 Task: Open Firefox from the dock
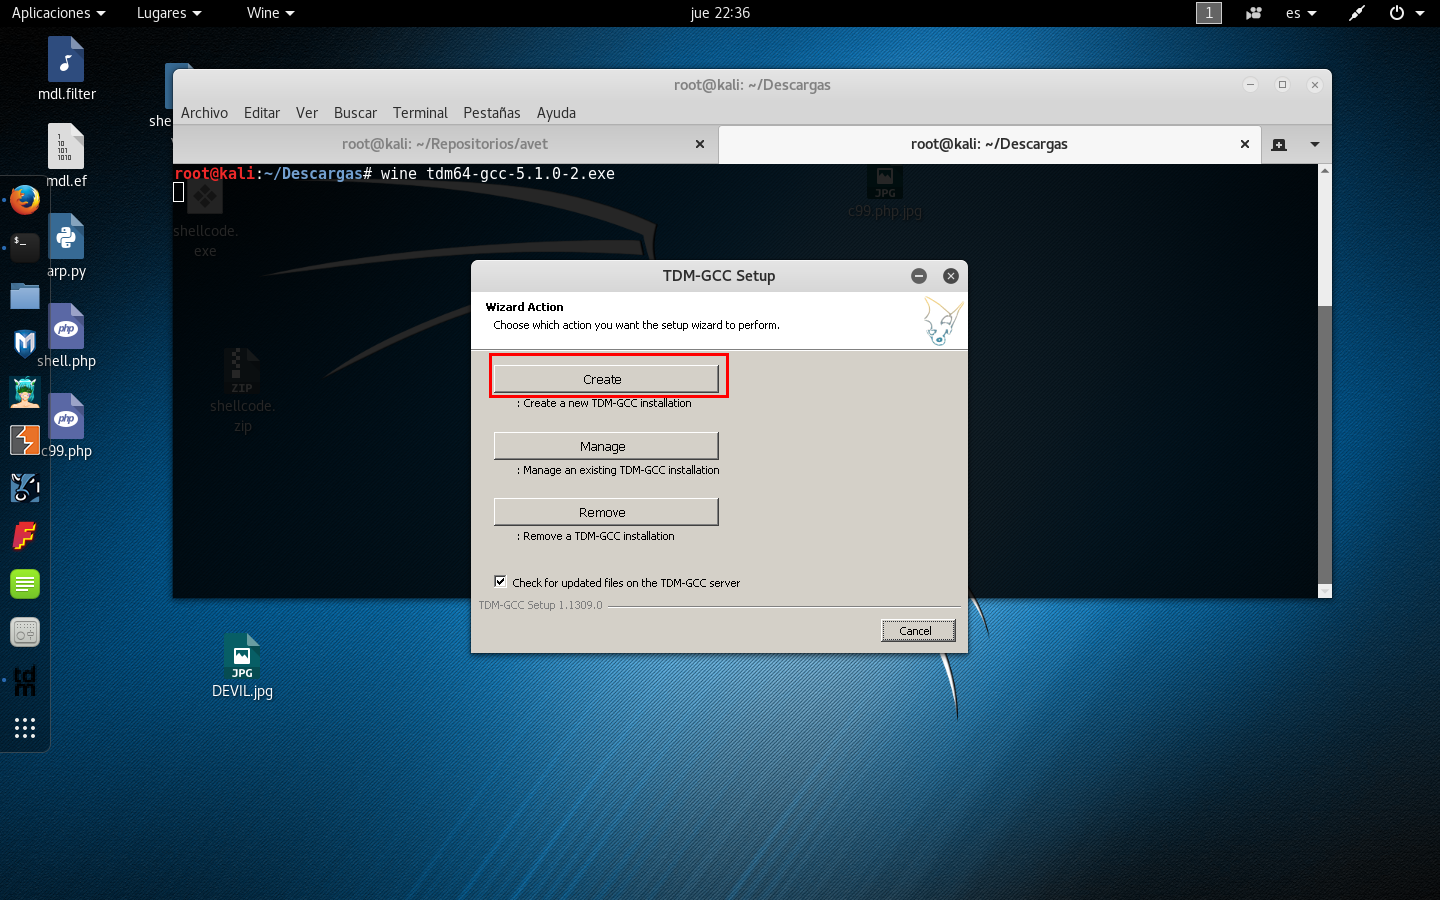pyautogui.click(x=24, y=199)
